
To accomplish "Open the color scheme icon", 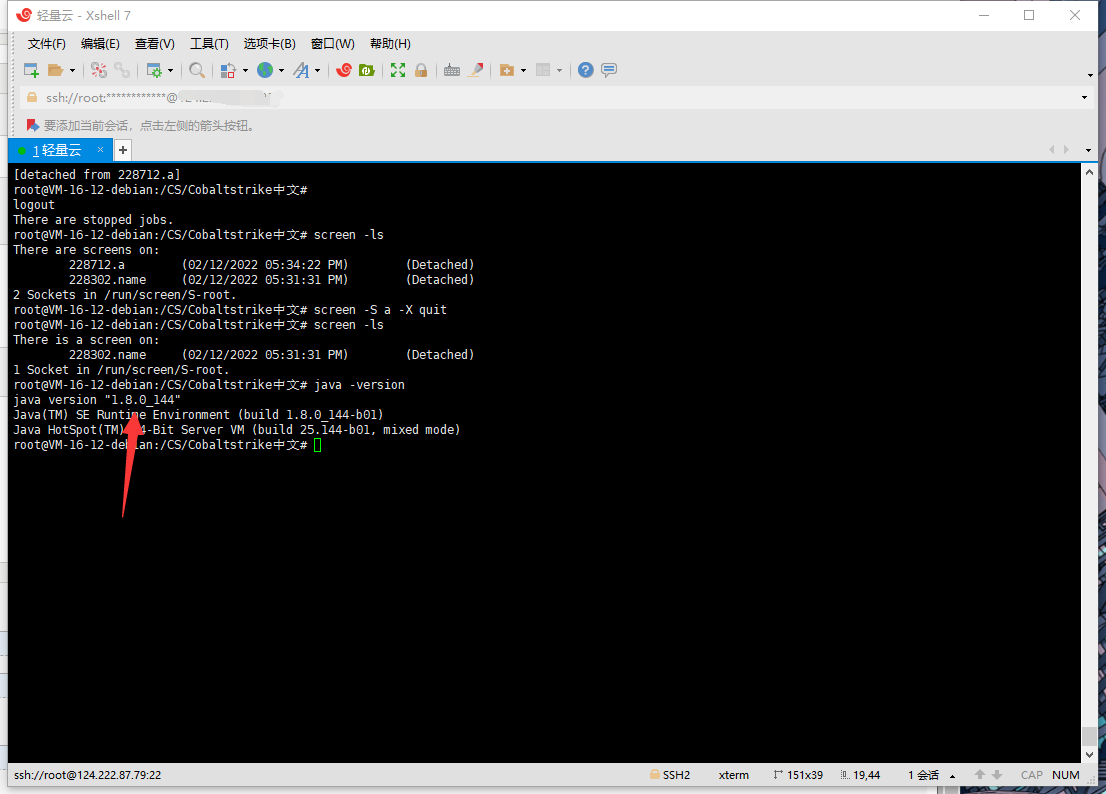I will 228,70.
